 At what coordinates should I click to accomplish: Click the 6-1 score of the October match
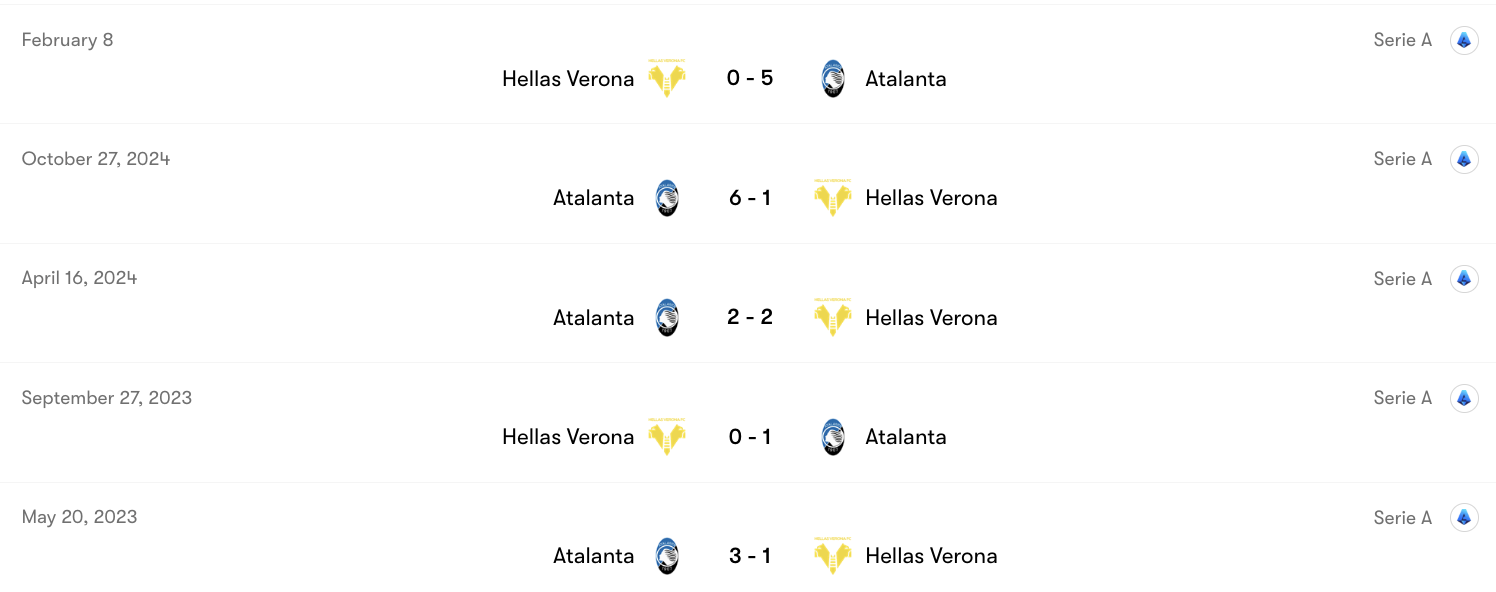750,197
